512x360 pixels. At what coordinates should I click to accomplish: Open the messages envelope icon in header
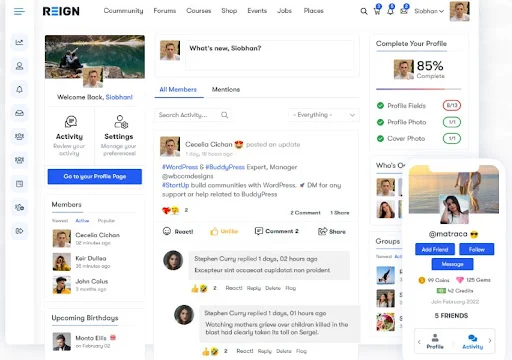[404, 11]
